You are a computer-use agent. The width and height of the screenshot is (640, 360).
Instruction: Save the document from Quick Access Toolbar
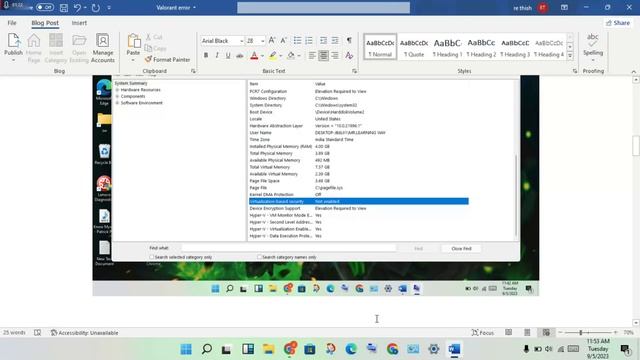coord(64,8)
